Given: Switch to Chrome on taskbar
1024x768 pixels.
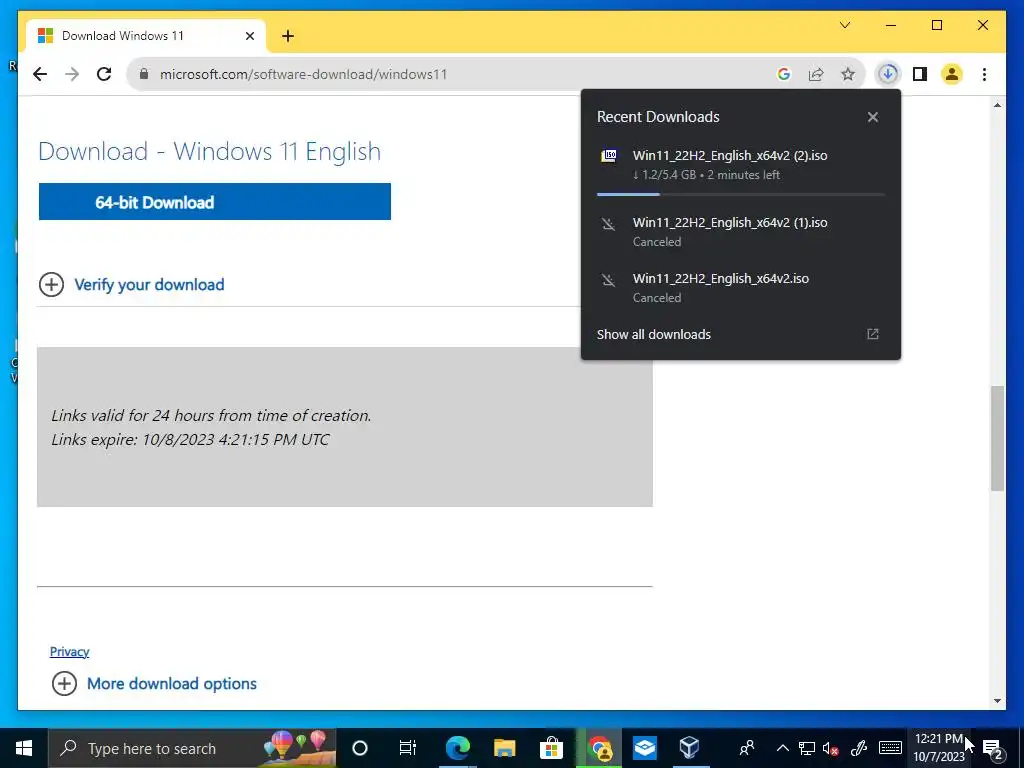Looking at the screenshot, I should (599, 748).
